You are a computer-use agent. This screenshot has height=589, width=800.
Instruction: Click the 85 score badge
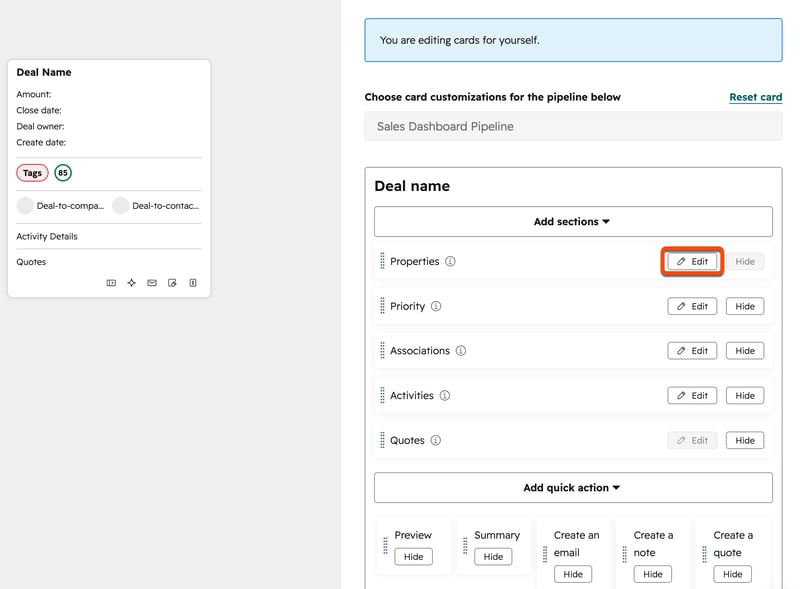63,173
